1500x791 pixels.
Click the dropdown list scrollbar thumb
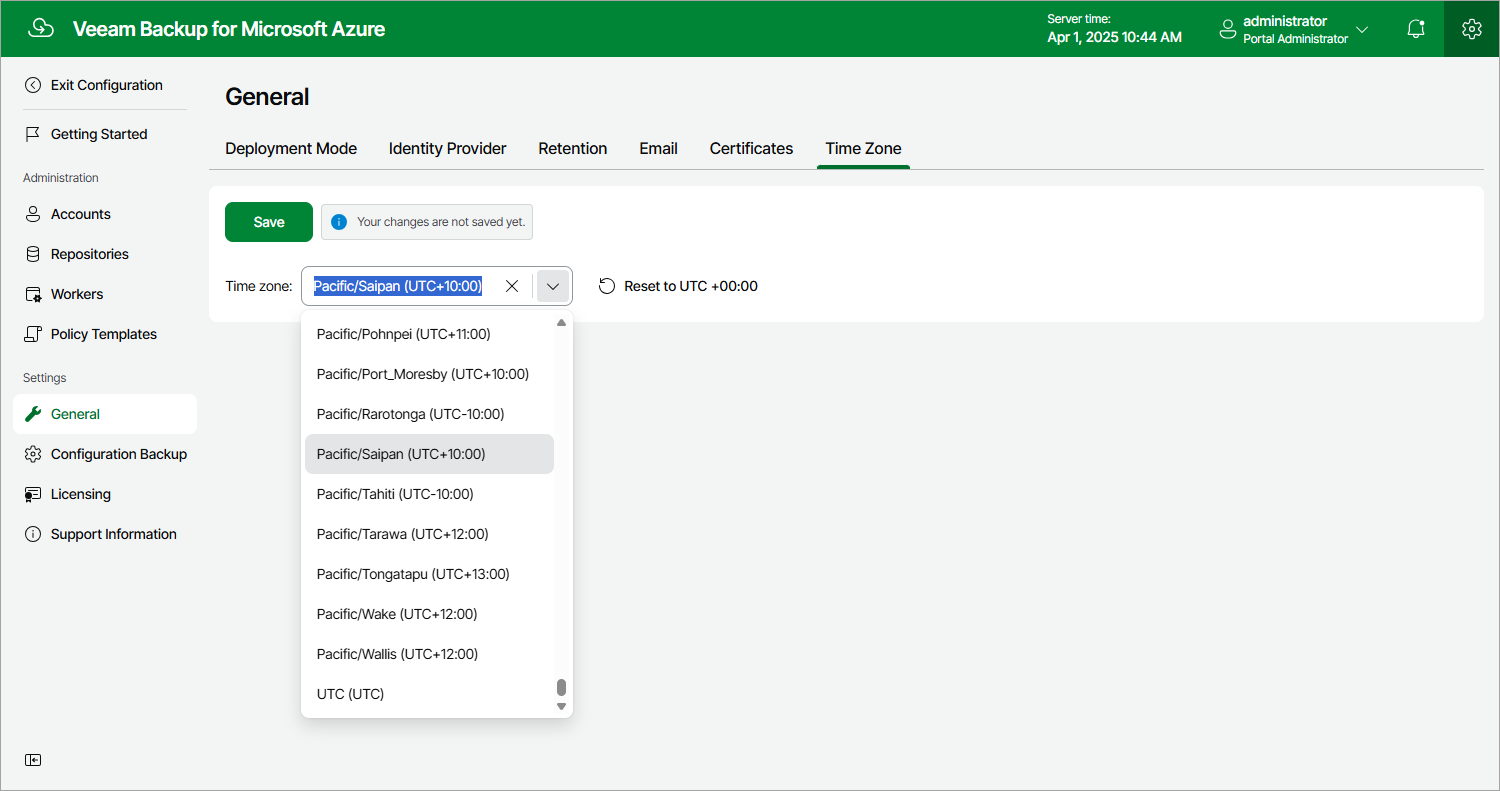(x=561, y=688)
